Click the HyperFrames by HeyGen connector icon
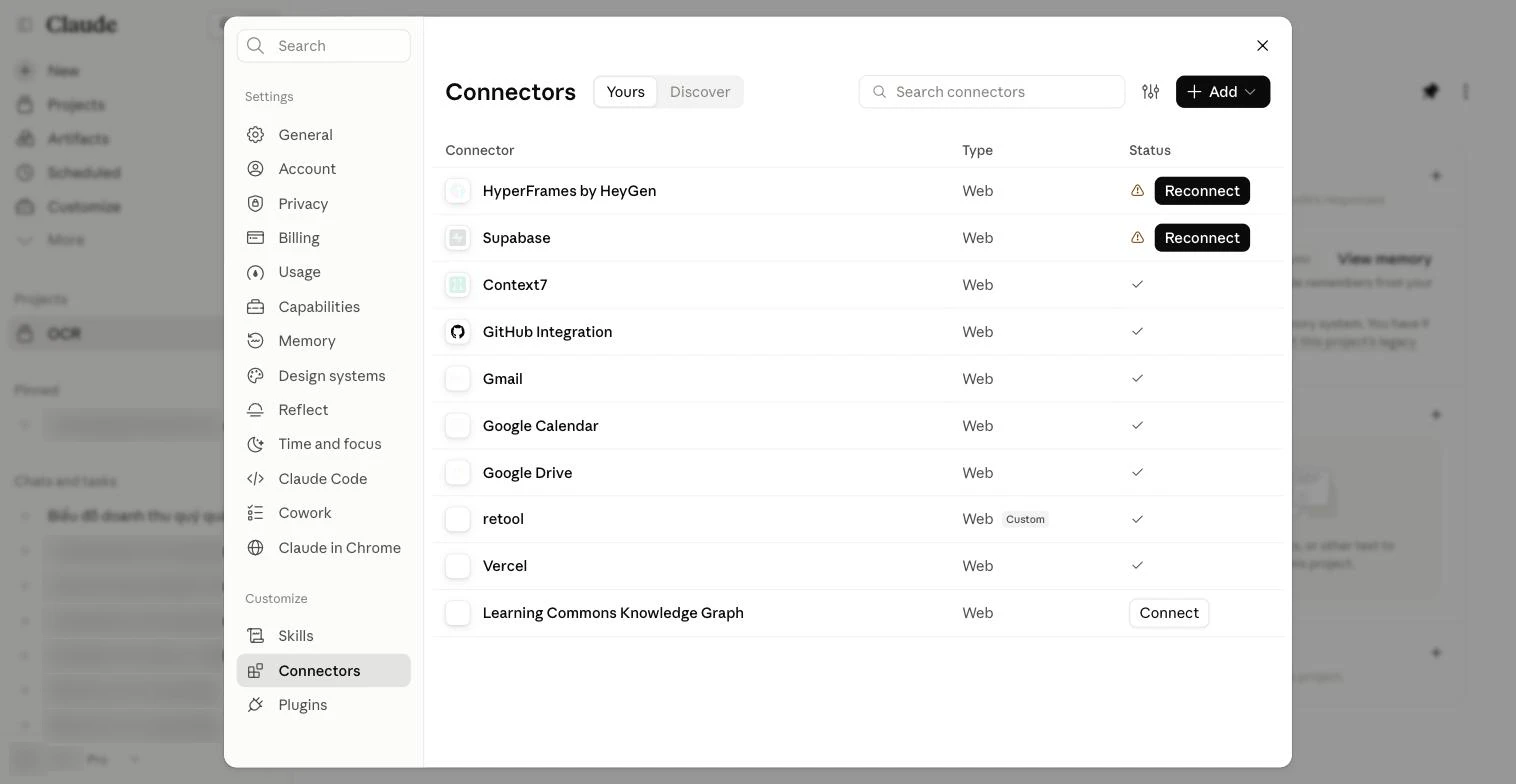Viewport: 1516px width, 784px height. (x=458, y=191)
